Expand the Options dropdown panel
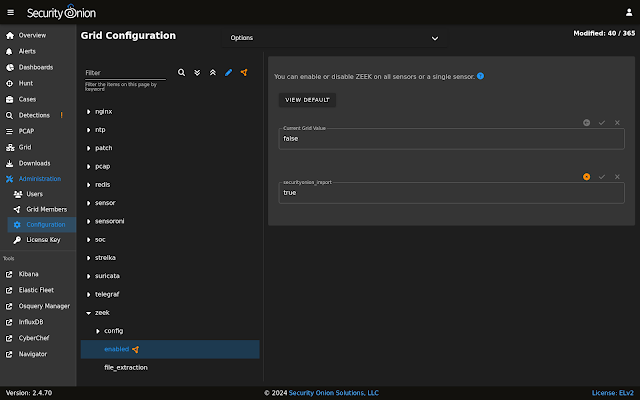This screenshot has width=640, height=400. 334,38
